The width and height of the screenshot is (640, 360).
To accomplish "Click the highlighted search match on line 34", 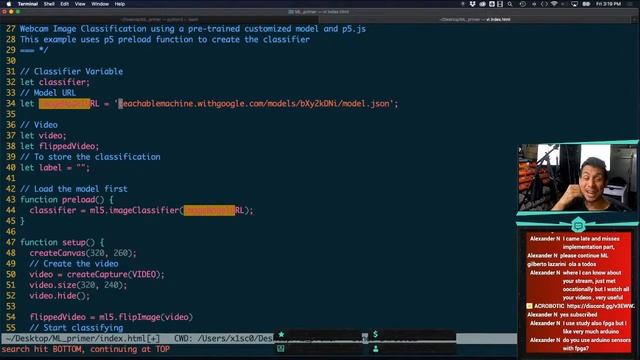I will coord(64,104).
